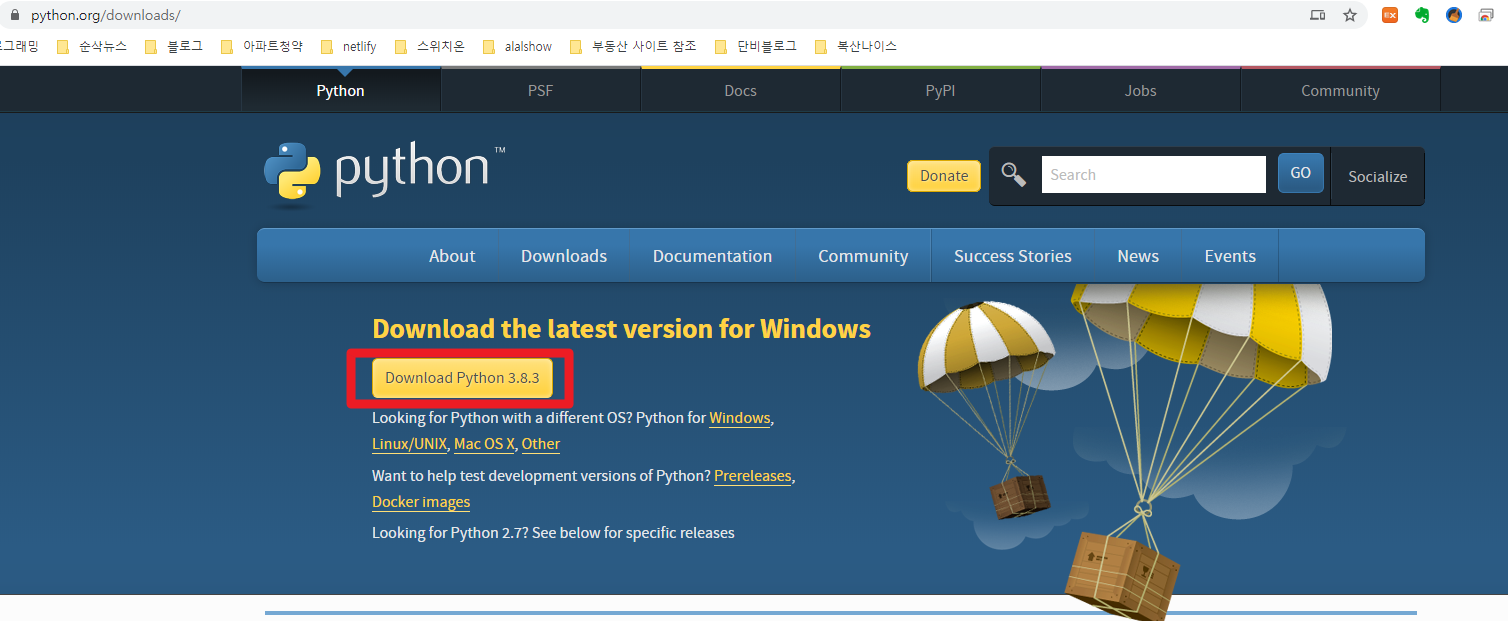
Task: Open the 스위치온 bookmark folder
Action: tap(430, 46)
